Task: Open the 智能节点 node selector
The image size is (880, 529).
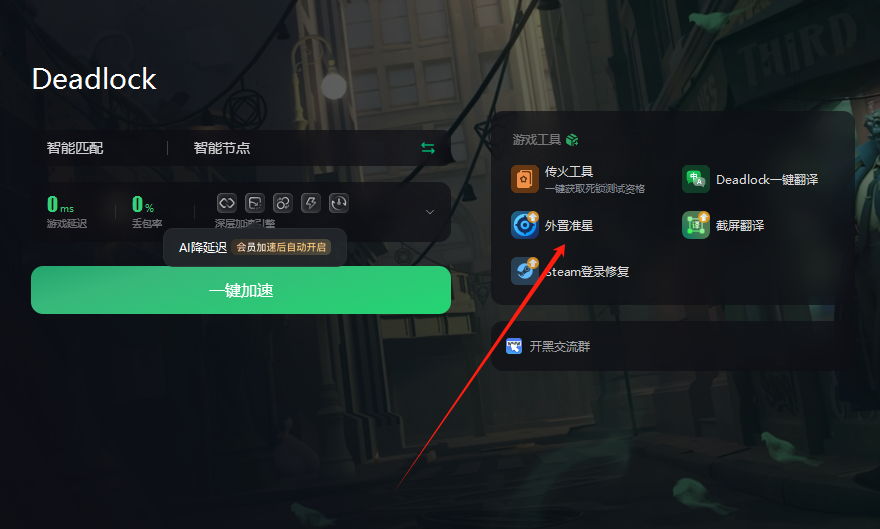Action: tap(222, 148)
